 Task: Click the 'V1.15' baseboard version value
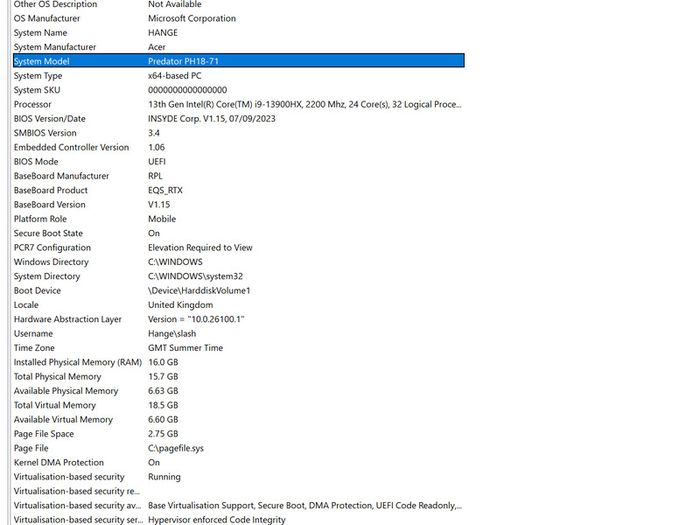pos(159,204)
